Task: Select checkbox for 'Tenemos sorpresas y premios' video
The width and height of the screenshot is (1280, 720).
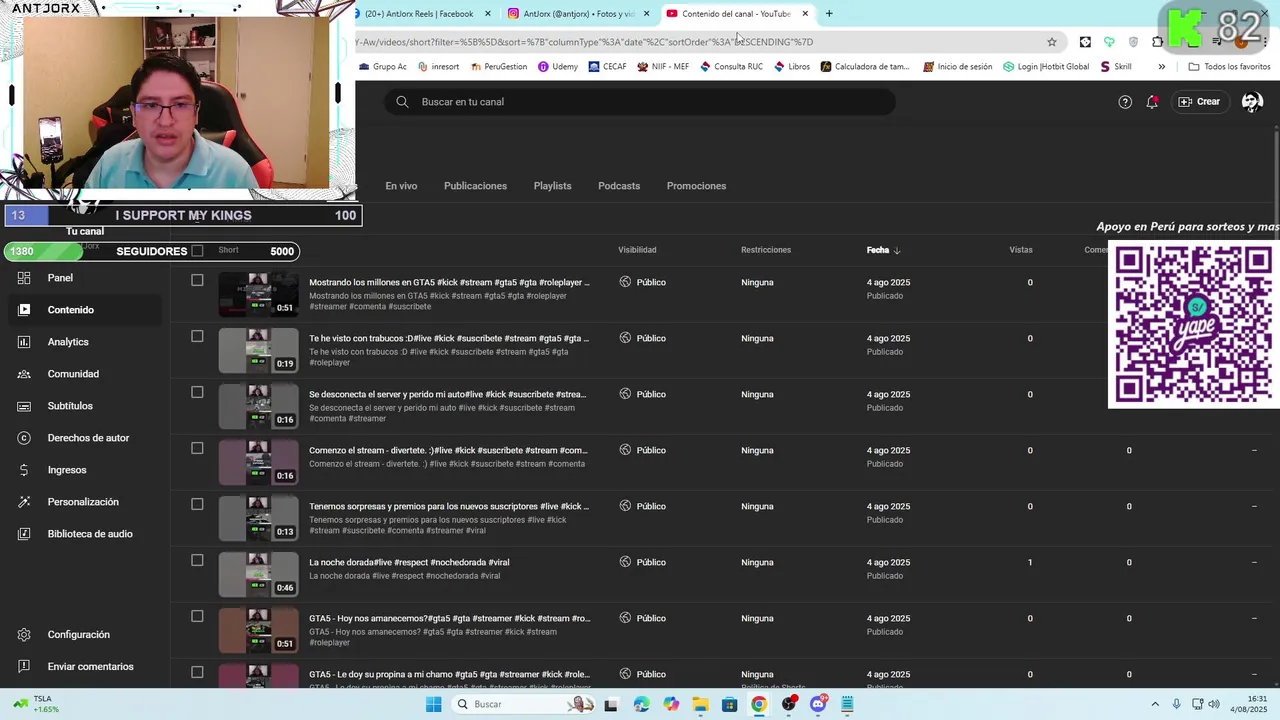Action: click(x=197, y=505)
